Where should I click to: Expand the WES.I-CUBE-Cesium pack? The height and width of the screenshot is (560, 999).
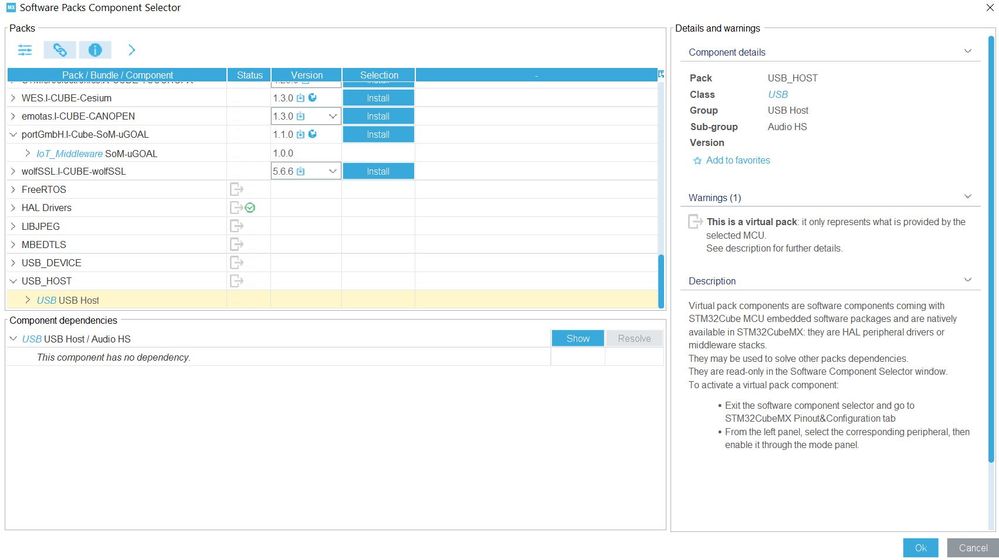(13, 98)
